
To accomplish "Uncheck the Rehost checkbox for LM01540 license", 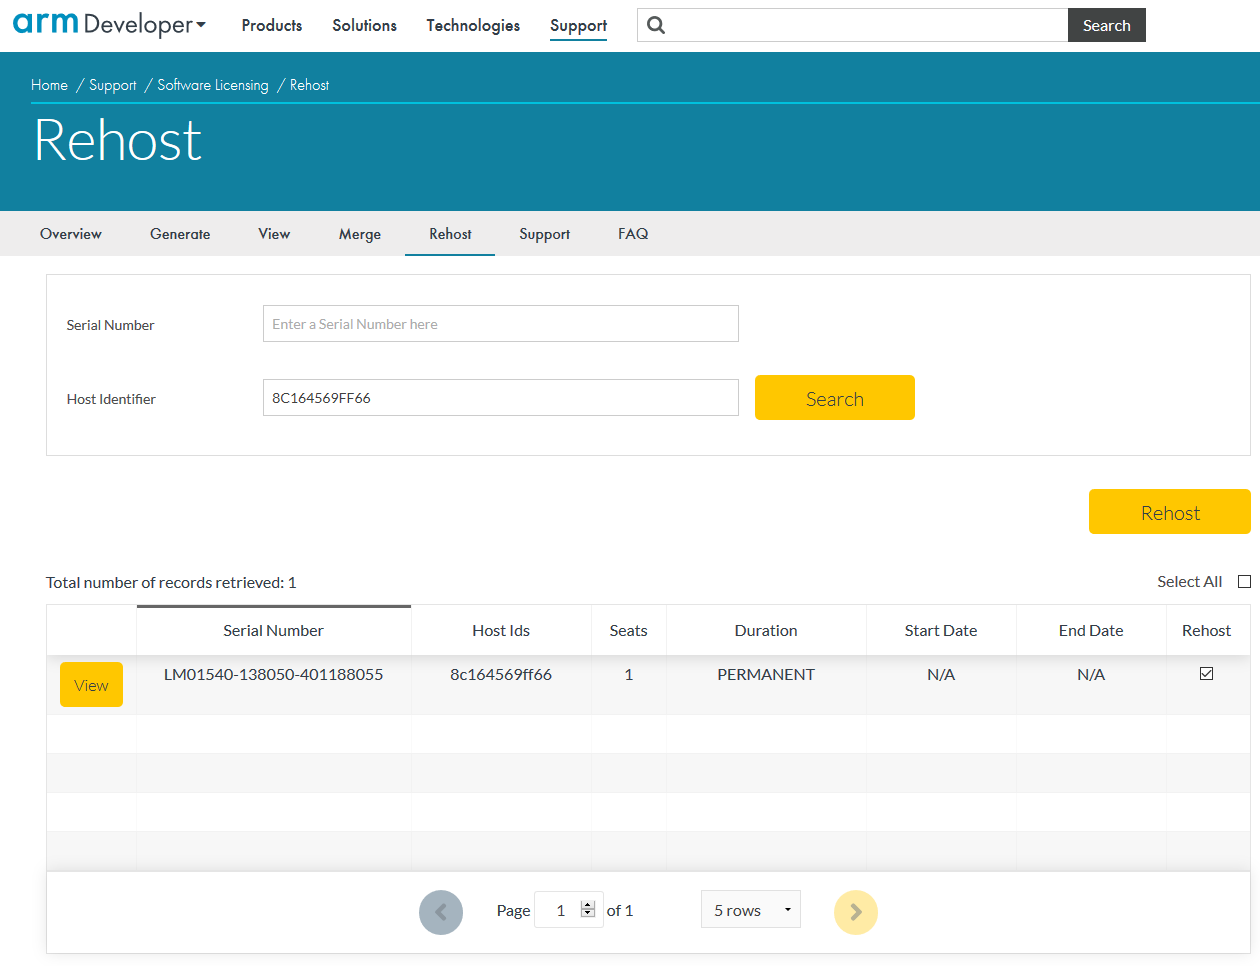I will 1206,674.
